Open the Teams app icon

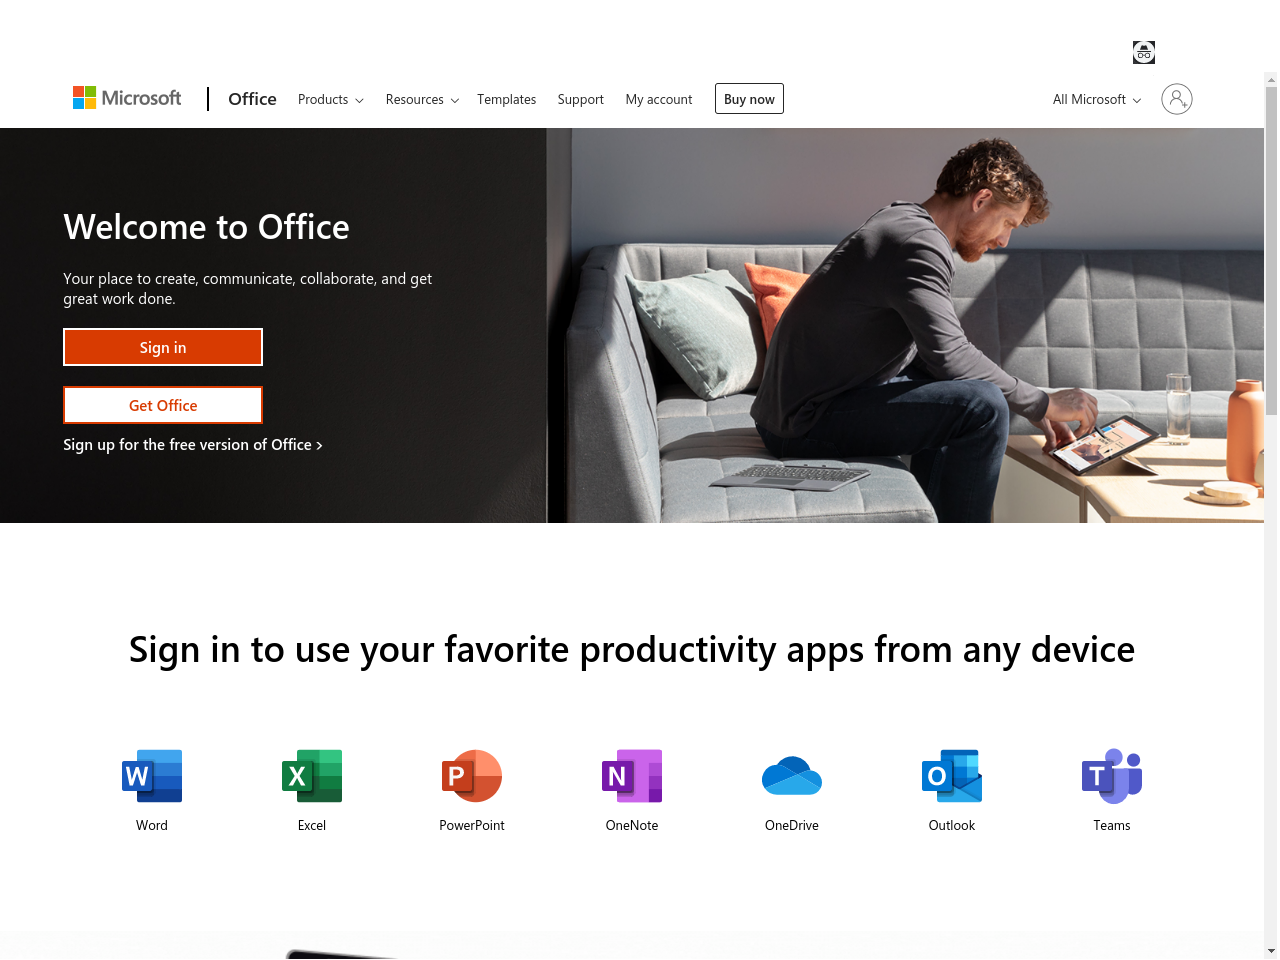[x=1112, y=776]
